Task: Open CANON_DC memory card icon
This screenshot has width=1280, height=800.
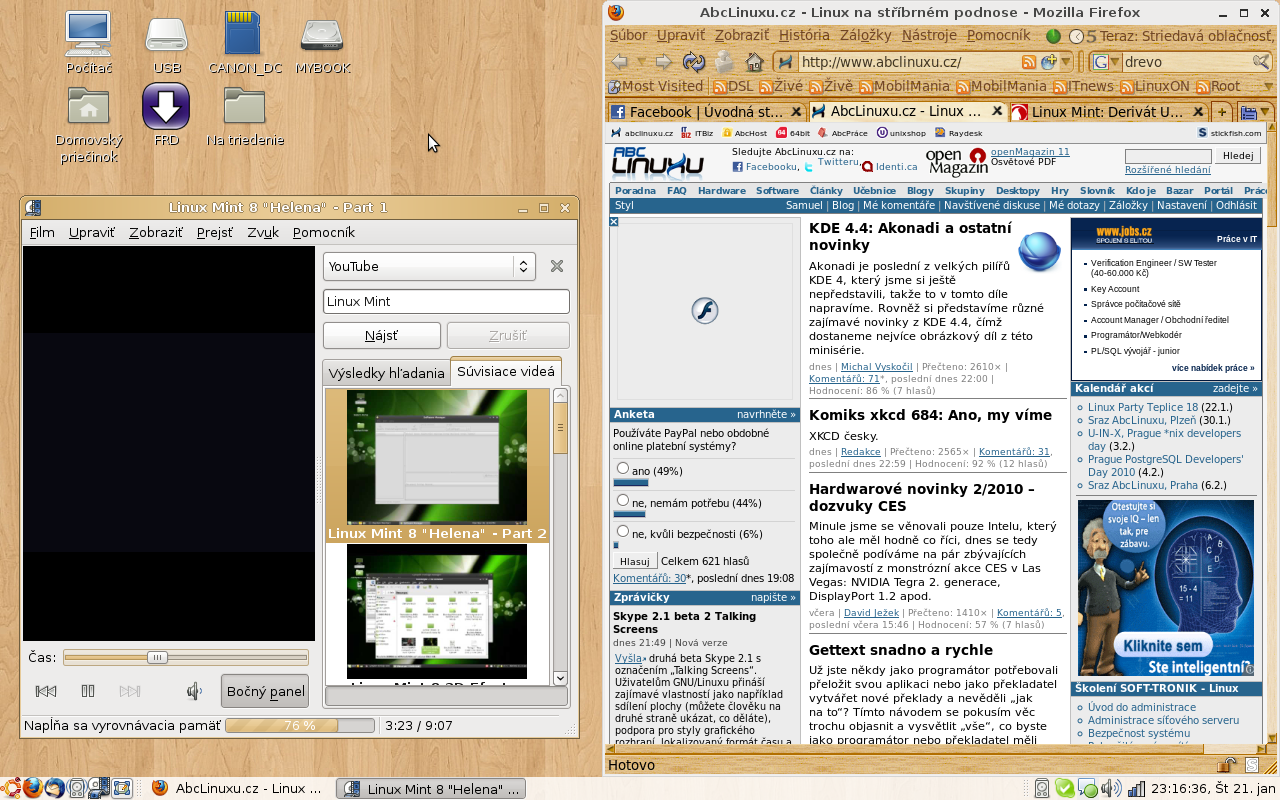Action: [x=245, y=42]
